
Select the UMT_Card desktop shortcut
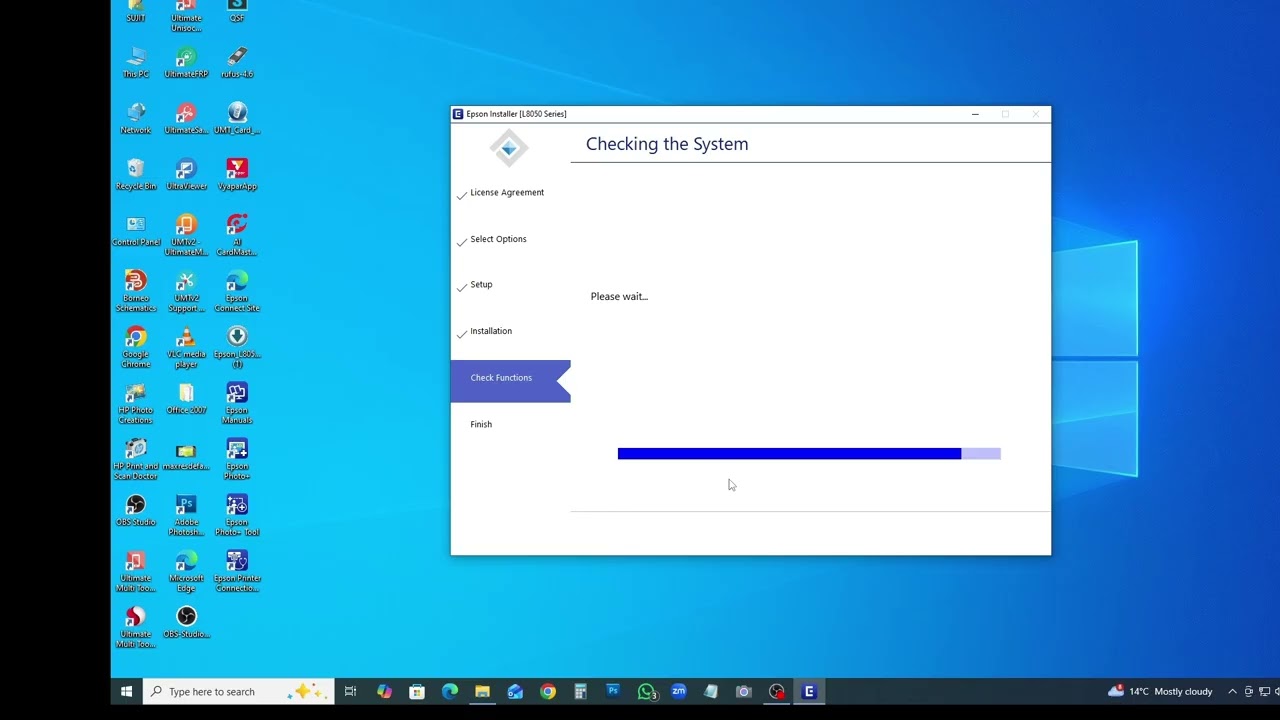[x=237, y=118]
